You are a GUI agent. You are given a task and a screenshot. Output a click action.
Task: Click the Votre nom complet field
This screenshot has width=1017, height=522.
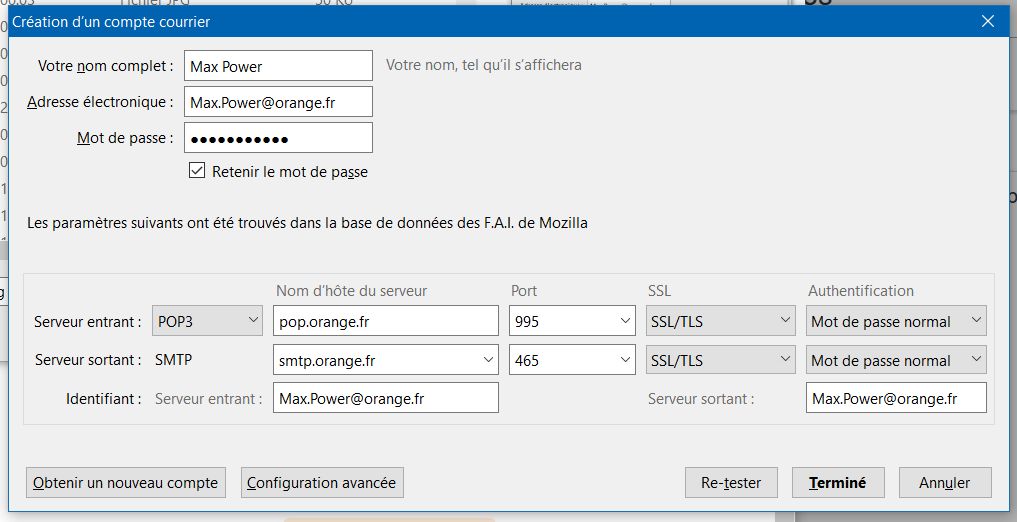tap(278, 66)
